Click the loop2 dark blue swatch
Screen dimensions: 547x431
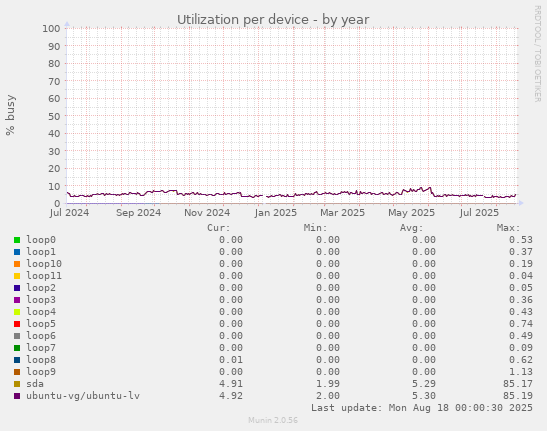coord(17,288)
